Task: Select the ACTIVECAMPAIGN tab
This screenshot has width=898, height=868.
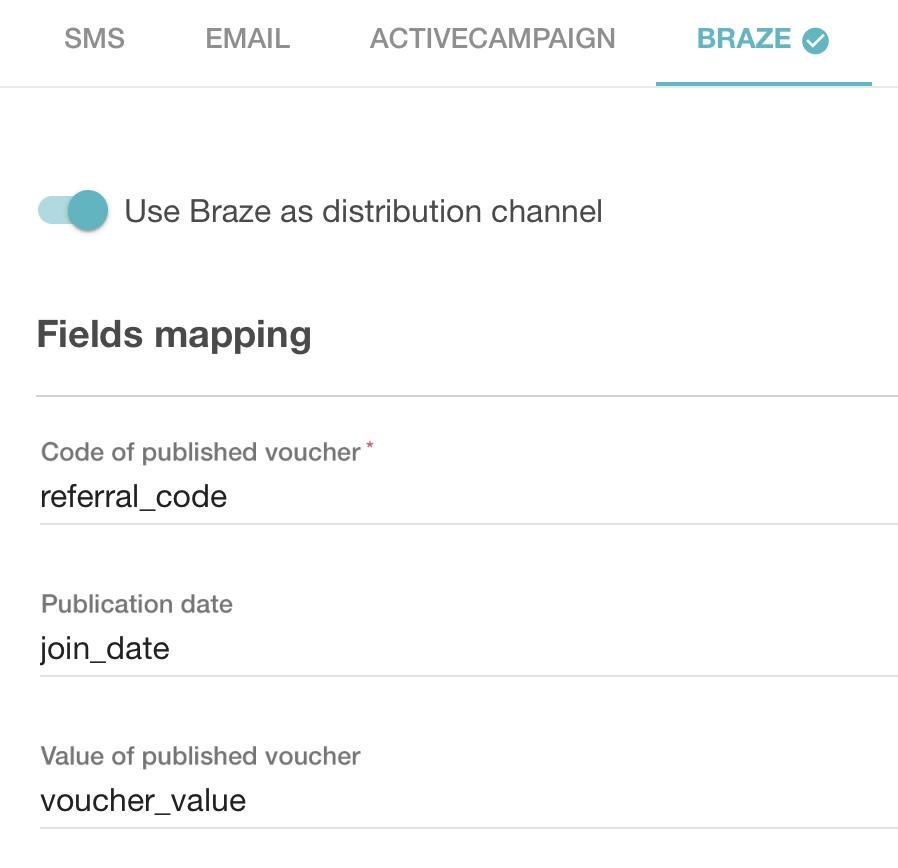Action: [x=493, y=39]
